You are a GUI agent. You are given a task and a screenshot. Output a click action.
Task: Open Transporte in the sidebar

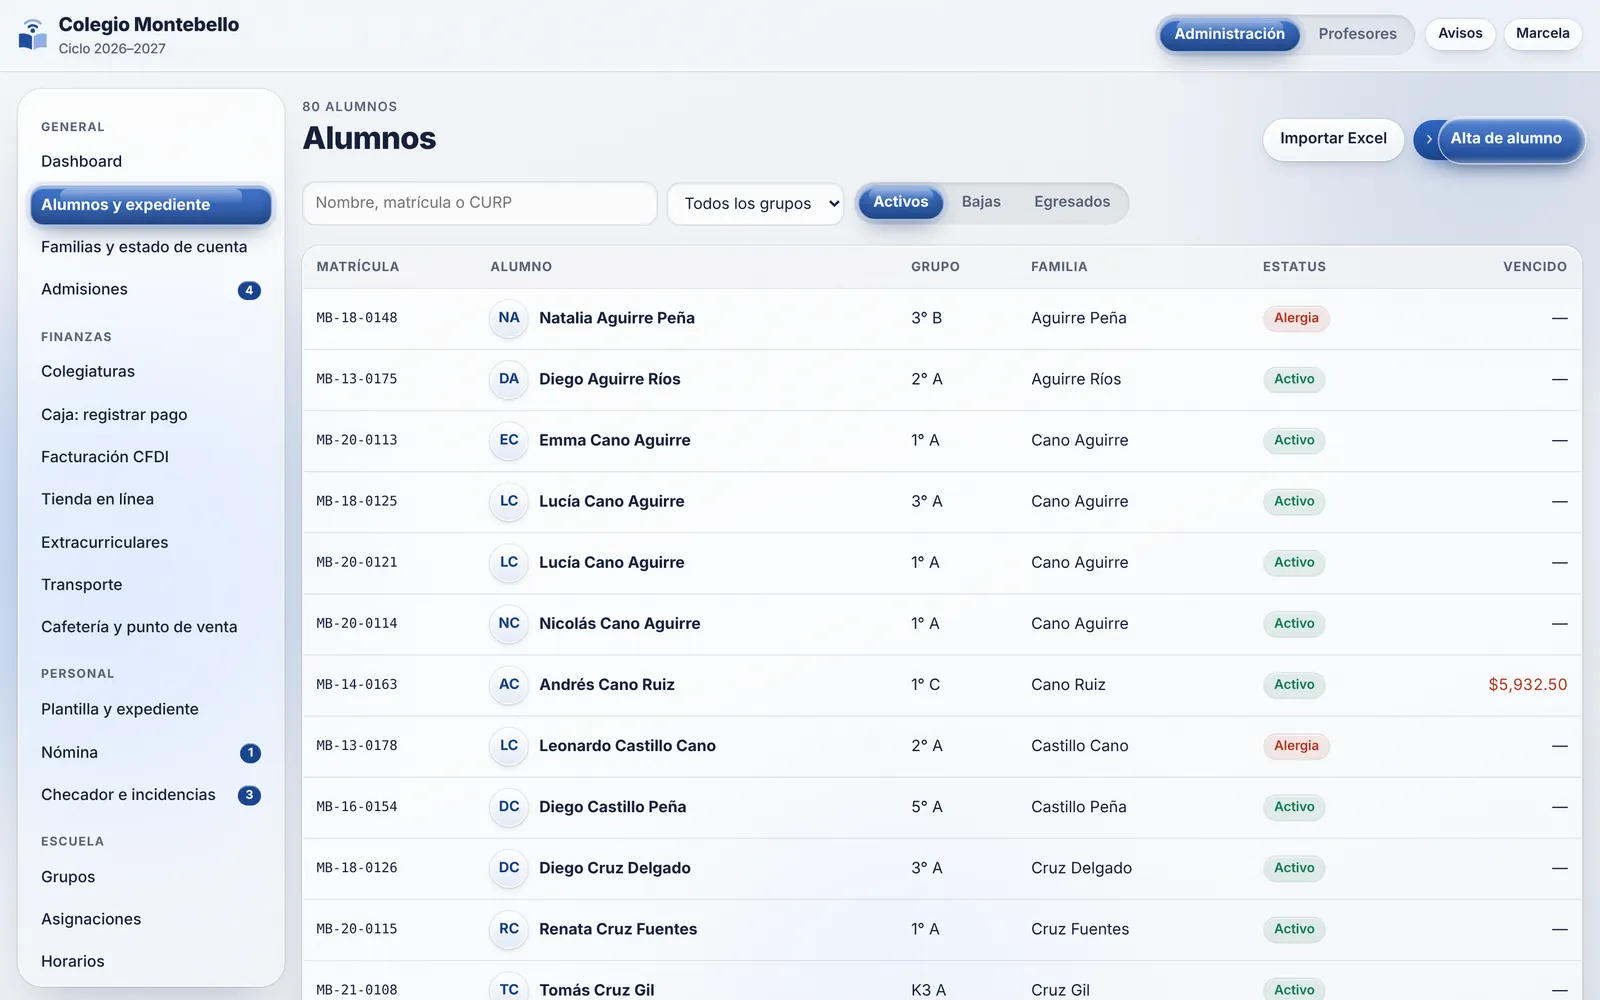[x=151, y=585]
